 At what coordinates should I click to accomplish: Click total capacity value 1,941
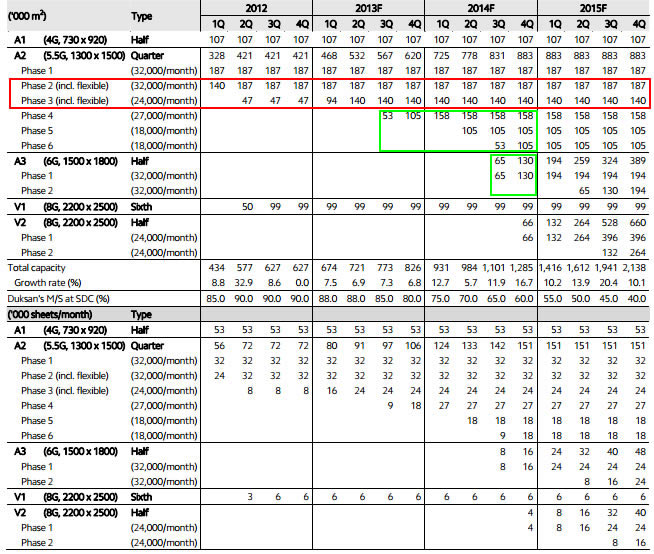(x=606, y=268)
